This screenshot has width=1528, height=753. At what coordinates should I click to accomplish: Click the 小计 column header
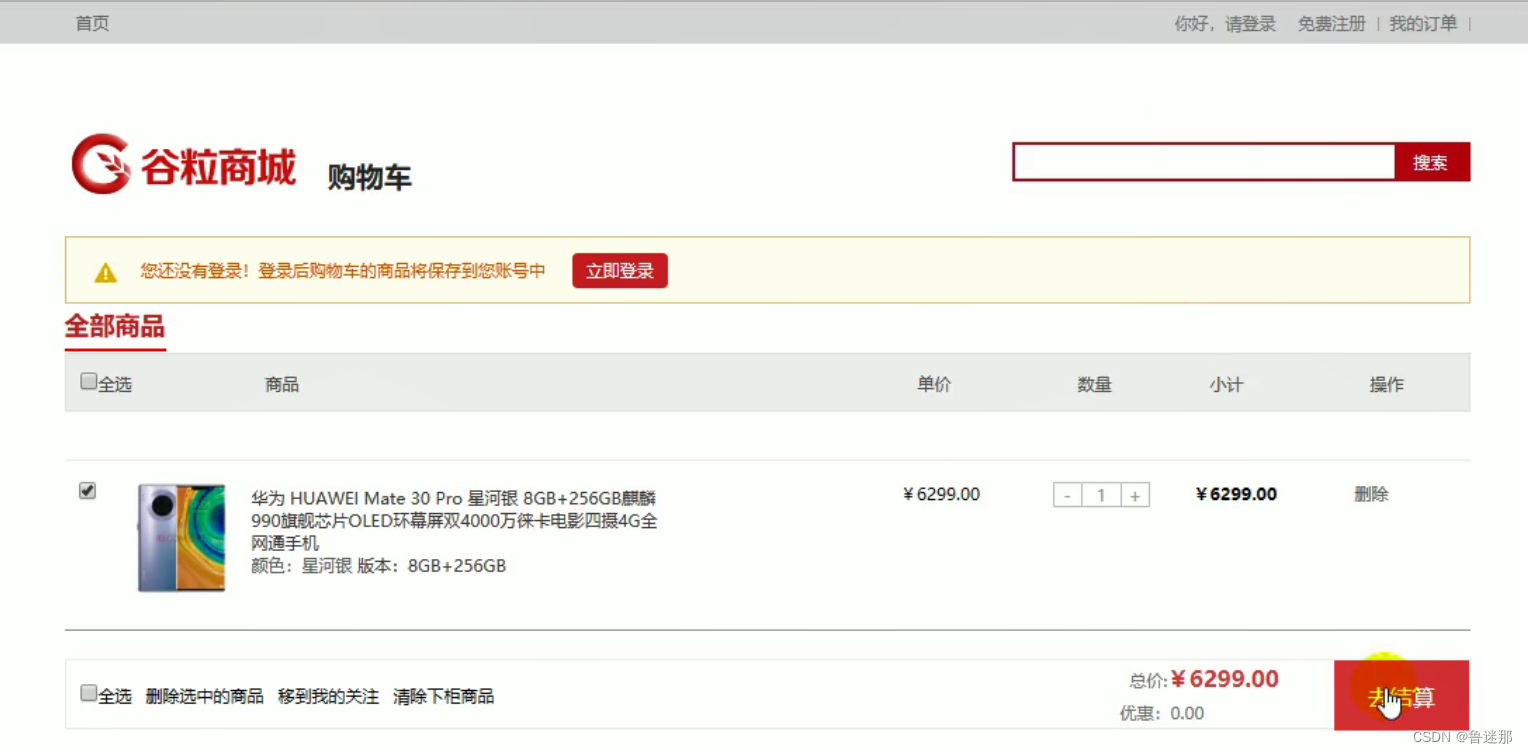click(x=1226, y=384)
